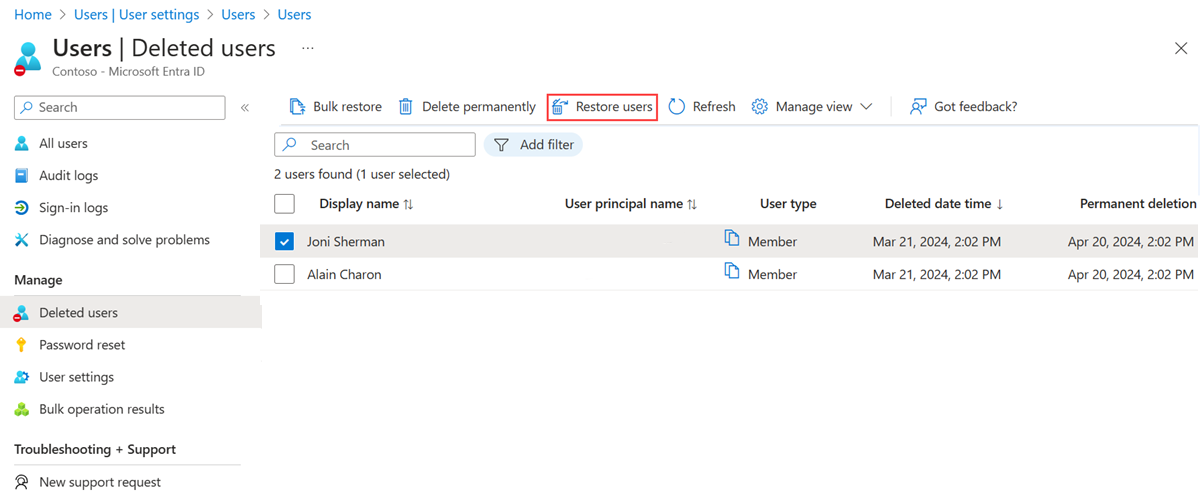Open the ellipsis more options menu

[308, 48]
